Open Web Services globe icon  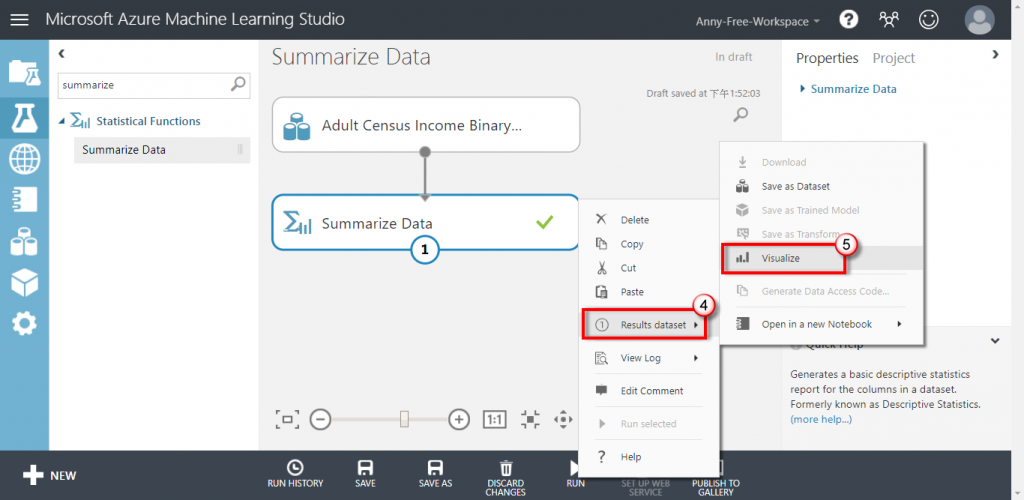coord(24,159)
